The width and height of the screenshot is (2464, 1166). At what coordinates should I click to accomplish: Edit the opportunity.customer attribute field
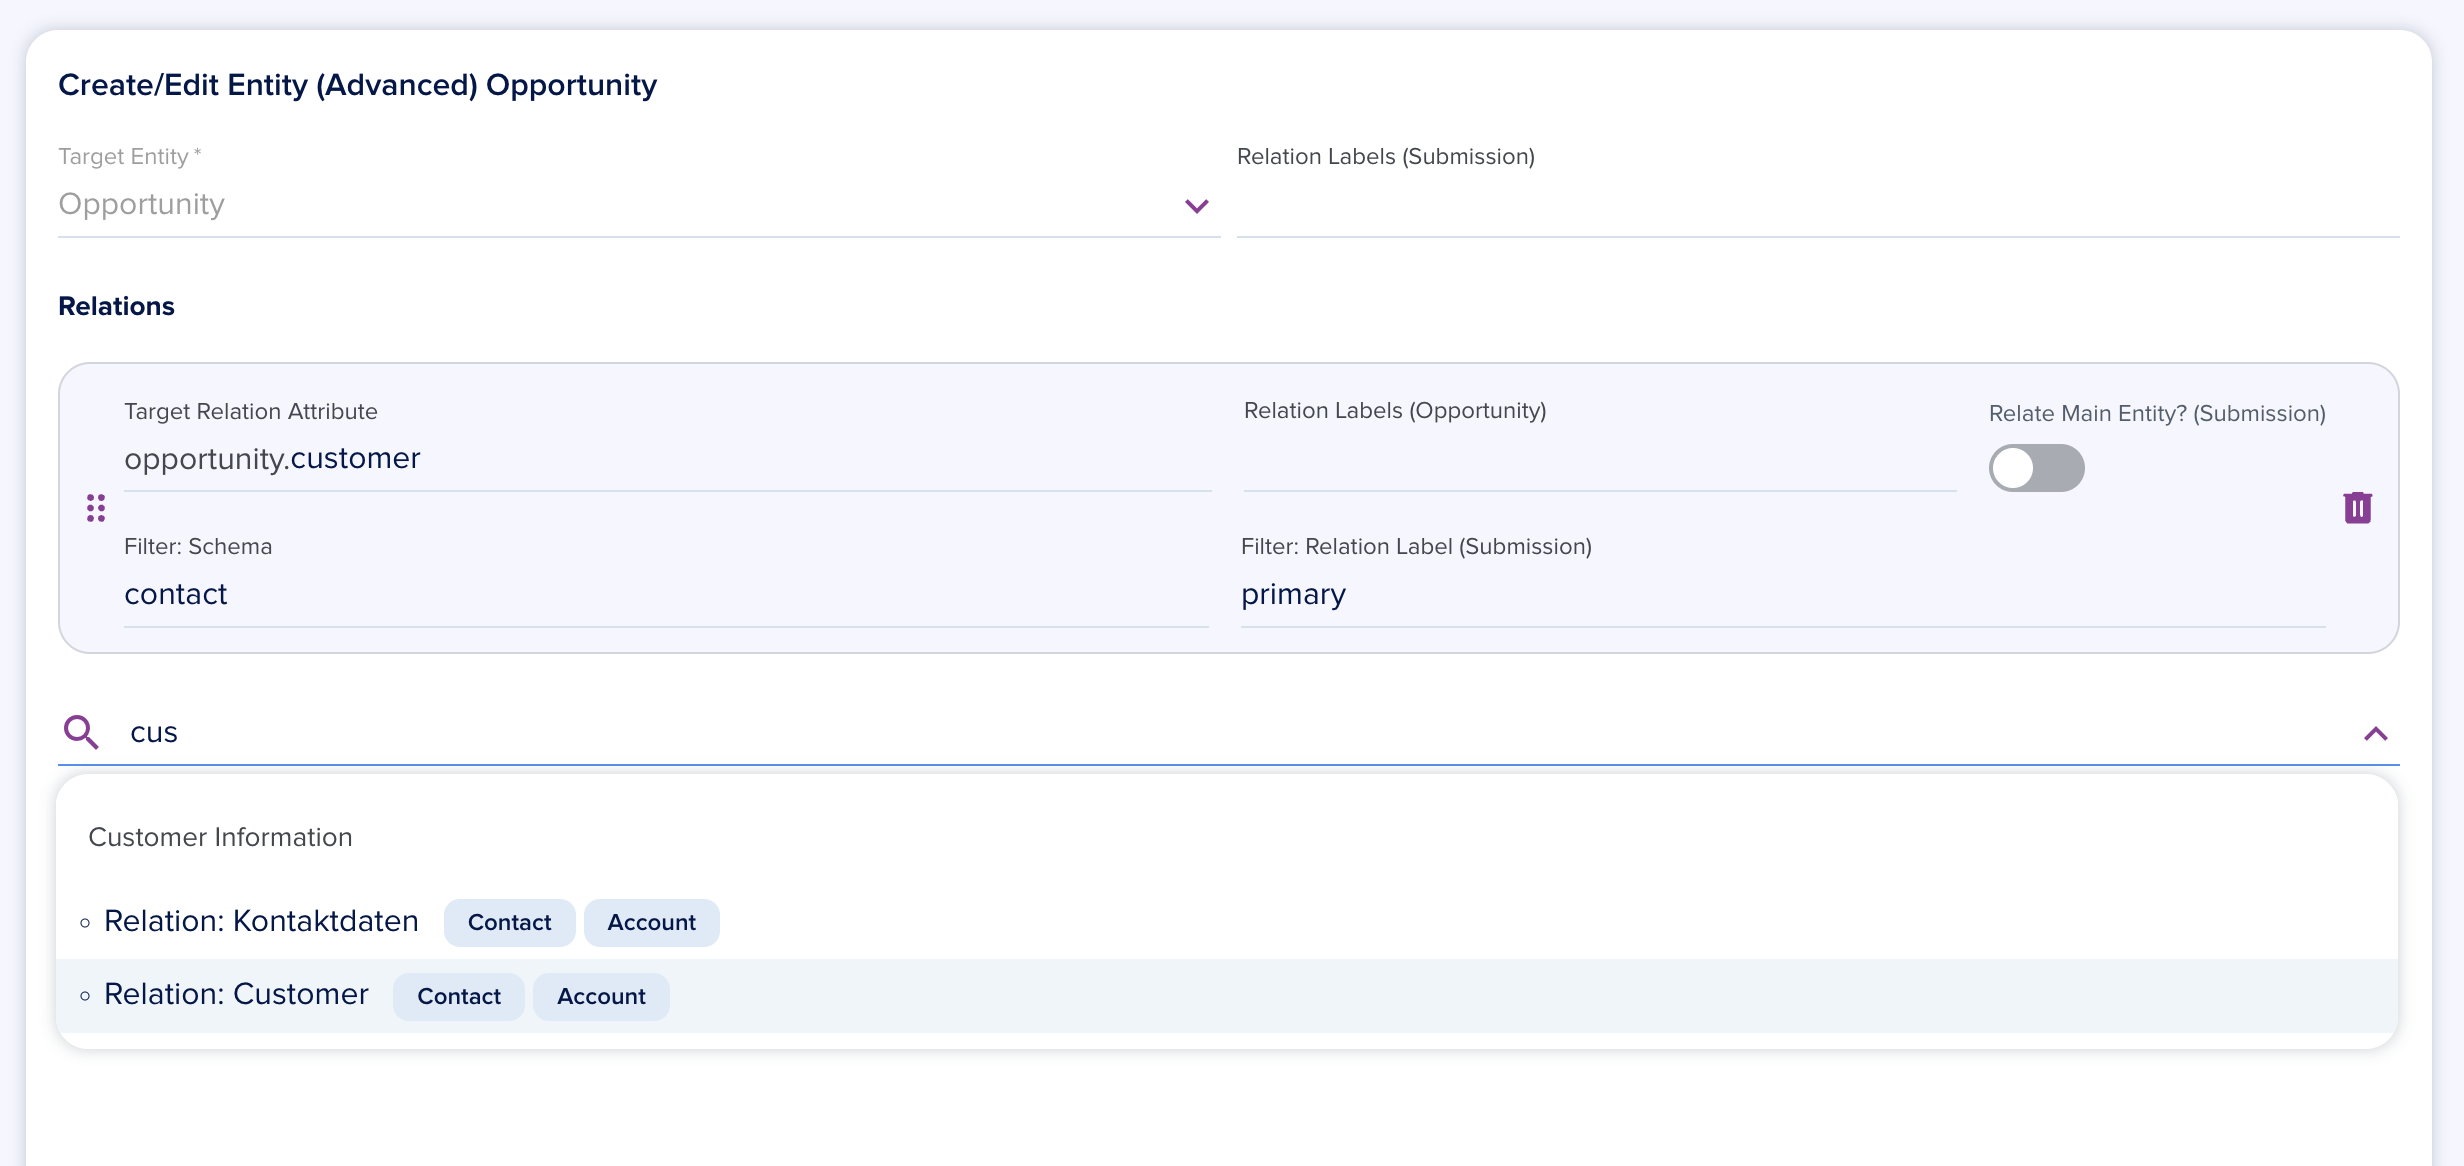click(666, 459)
